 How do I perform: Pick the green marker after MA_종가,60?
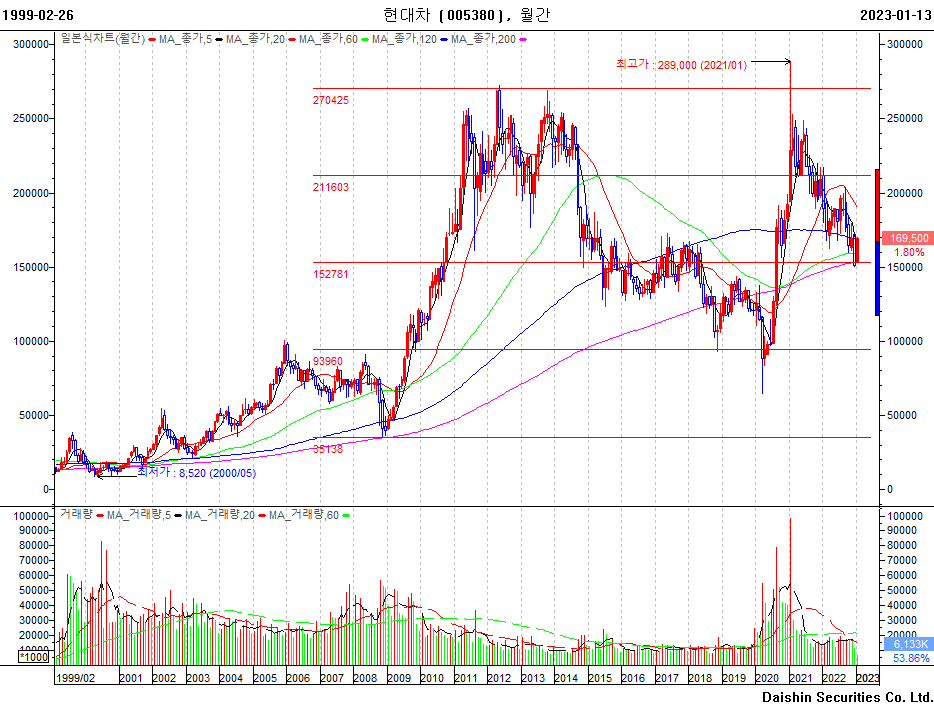click(365, 40)
